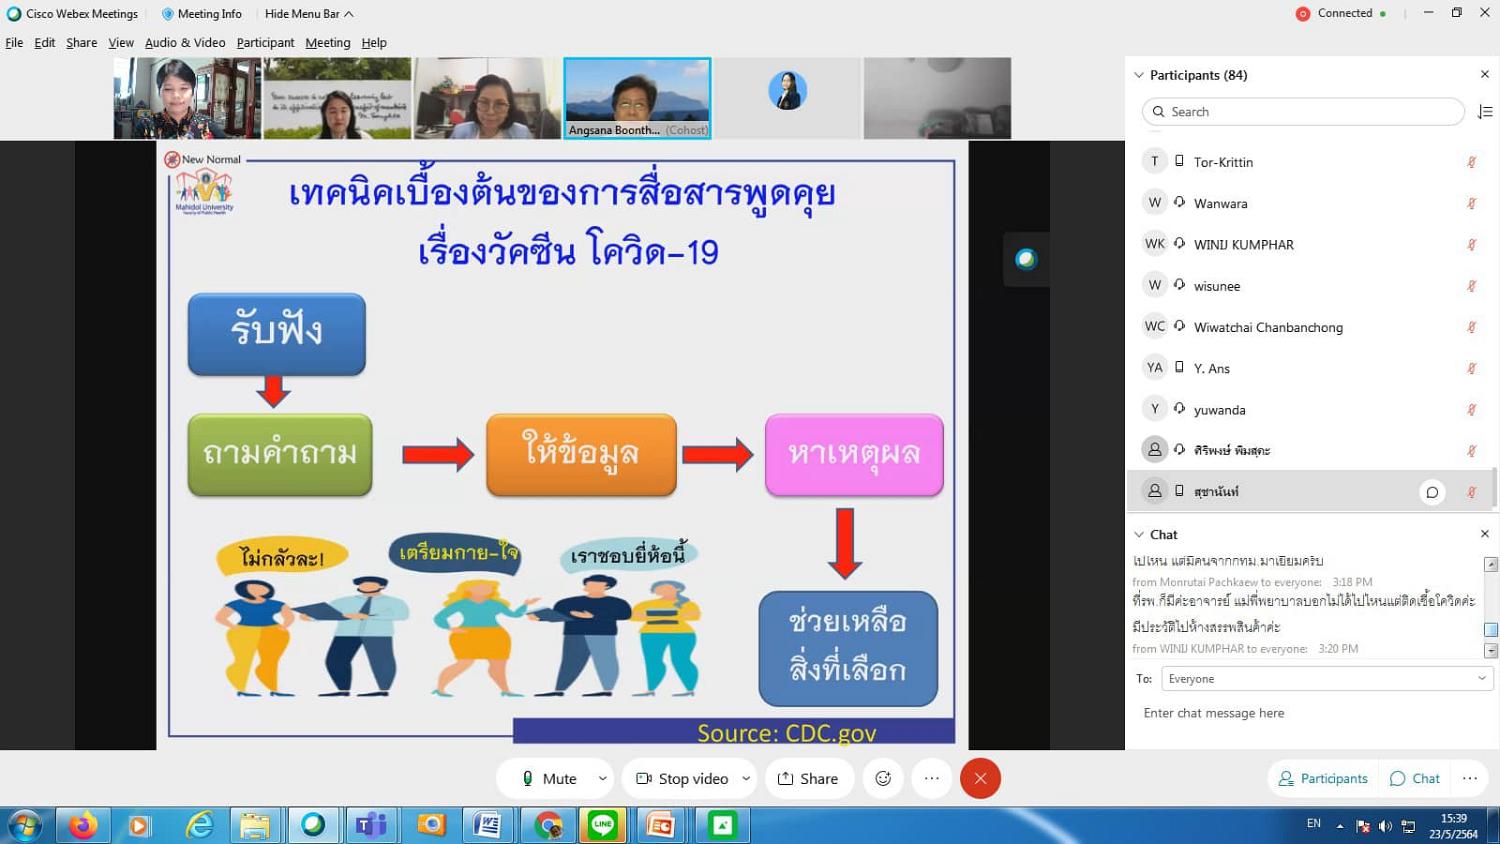Click muted microphone icon for Wiwatchai Chanbanchong
This screenshot has width=1500, height=844.
pos(1471,327)
